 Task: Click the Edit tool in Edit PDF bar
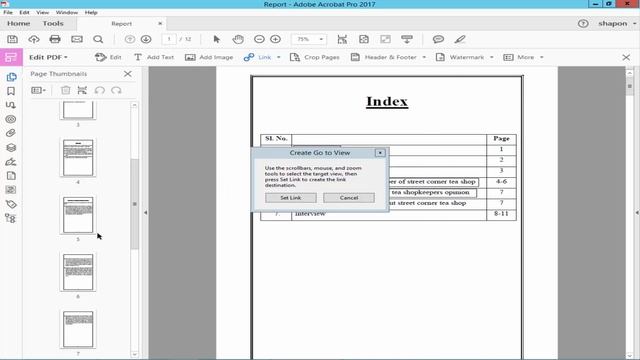pyautogui.click(x=108, y=57)
